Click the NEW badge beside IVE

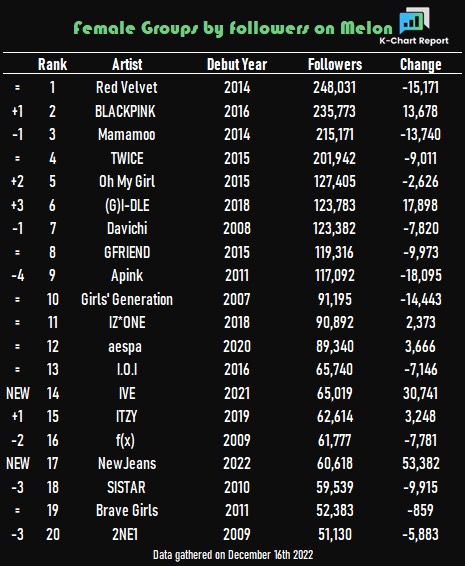click(18, 393)
